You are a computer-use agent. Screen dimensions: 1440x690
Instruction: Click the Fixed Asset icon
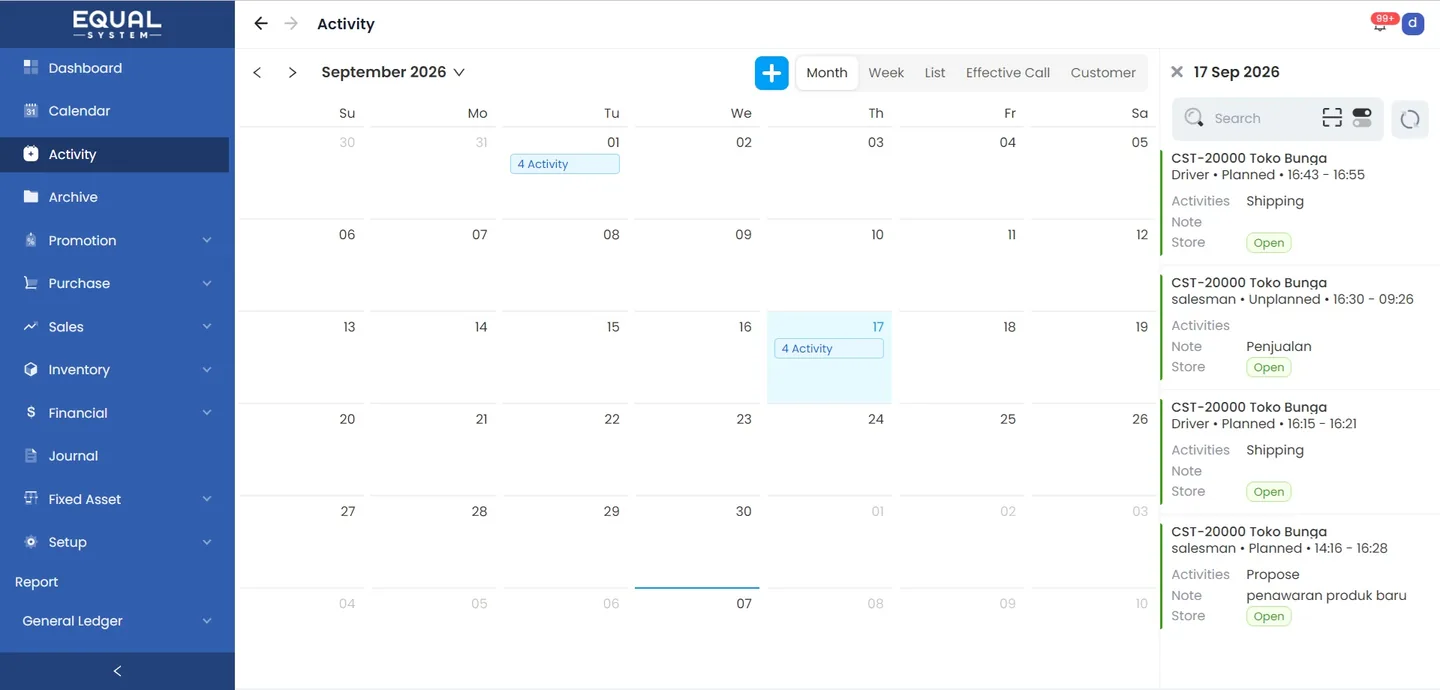point(30,499)
